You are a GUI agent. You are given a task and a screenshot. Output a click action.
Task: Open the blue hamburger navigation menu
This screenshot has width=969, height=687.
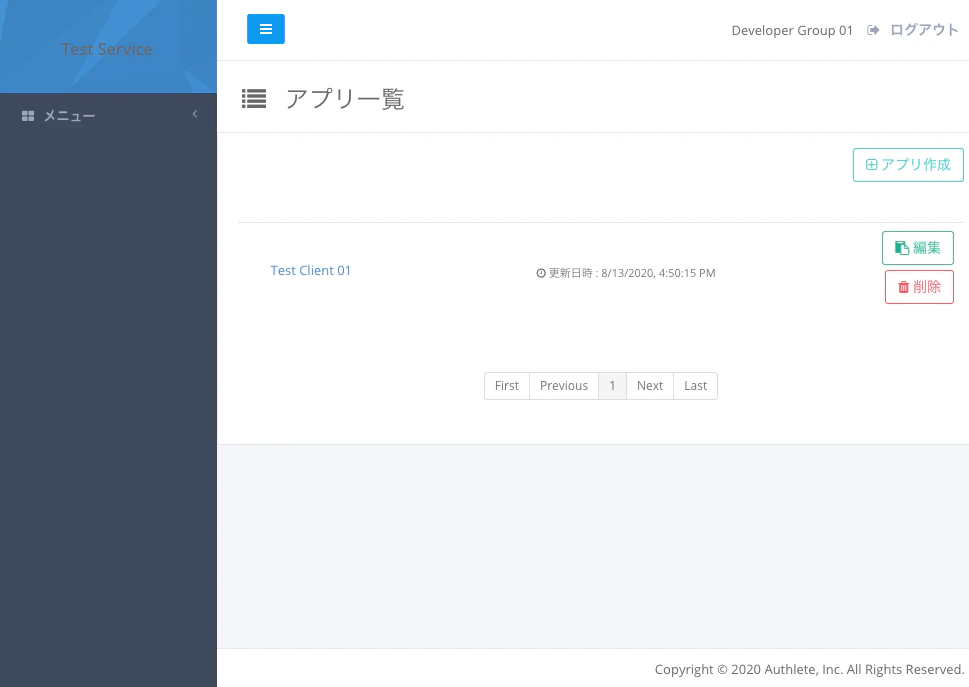(x=265, y=29)
